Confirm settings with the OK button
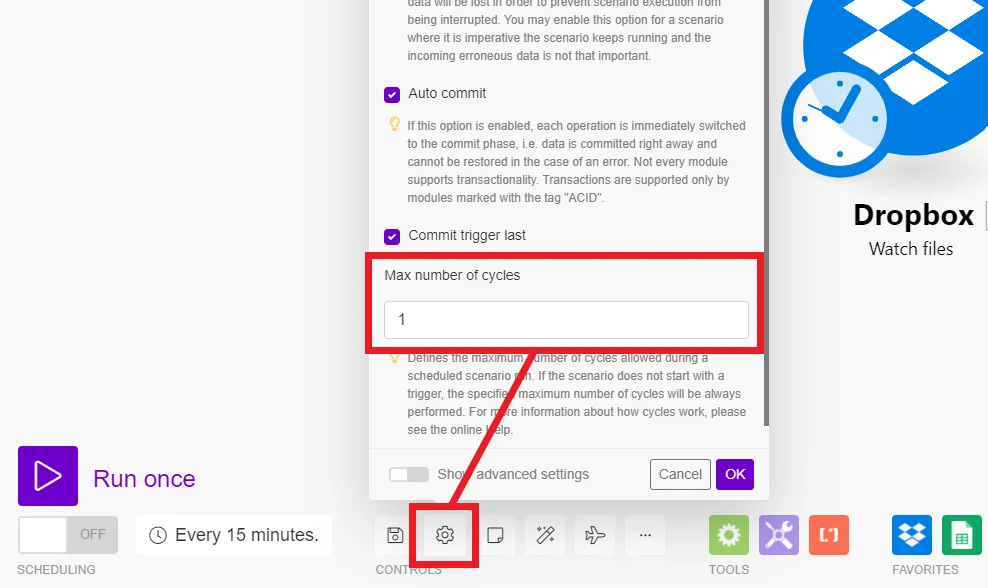The image size is (988, 588). 735,474
